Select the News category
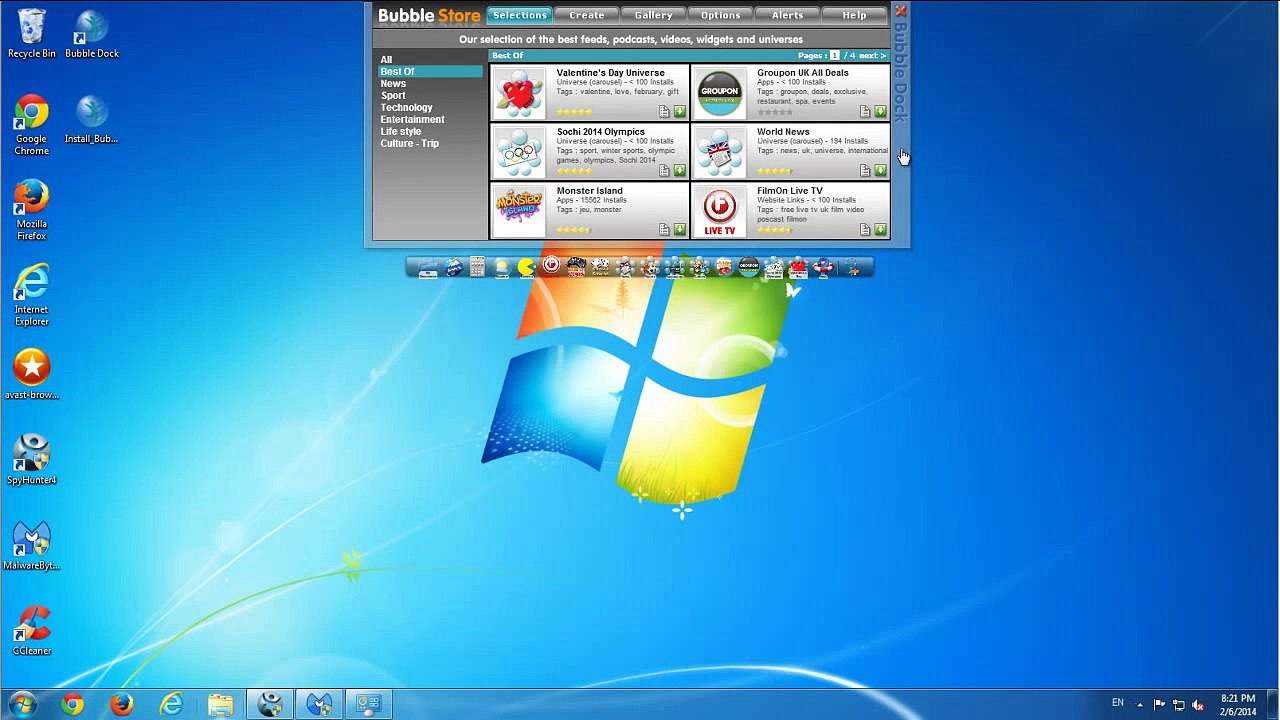 pos(393,84)
